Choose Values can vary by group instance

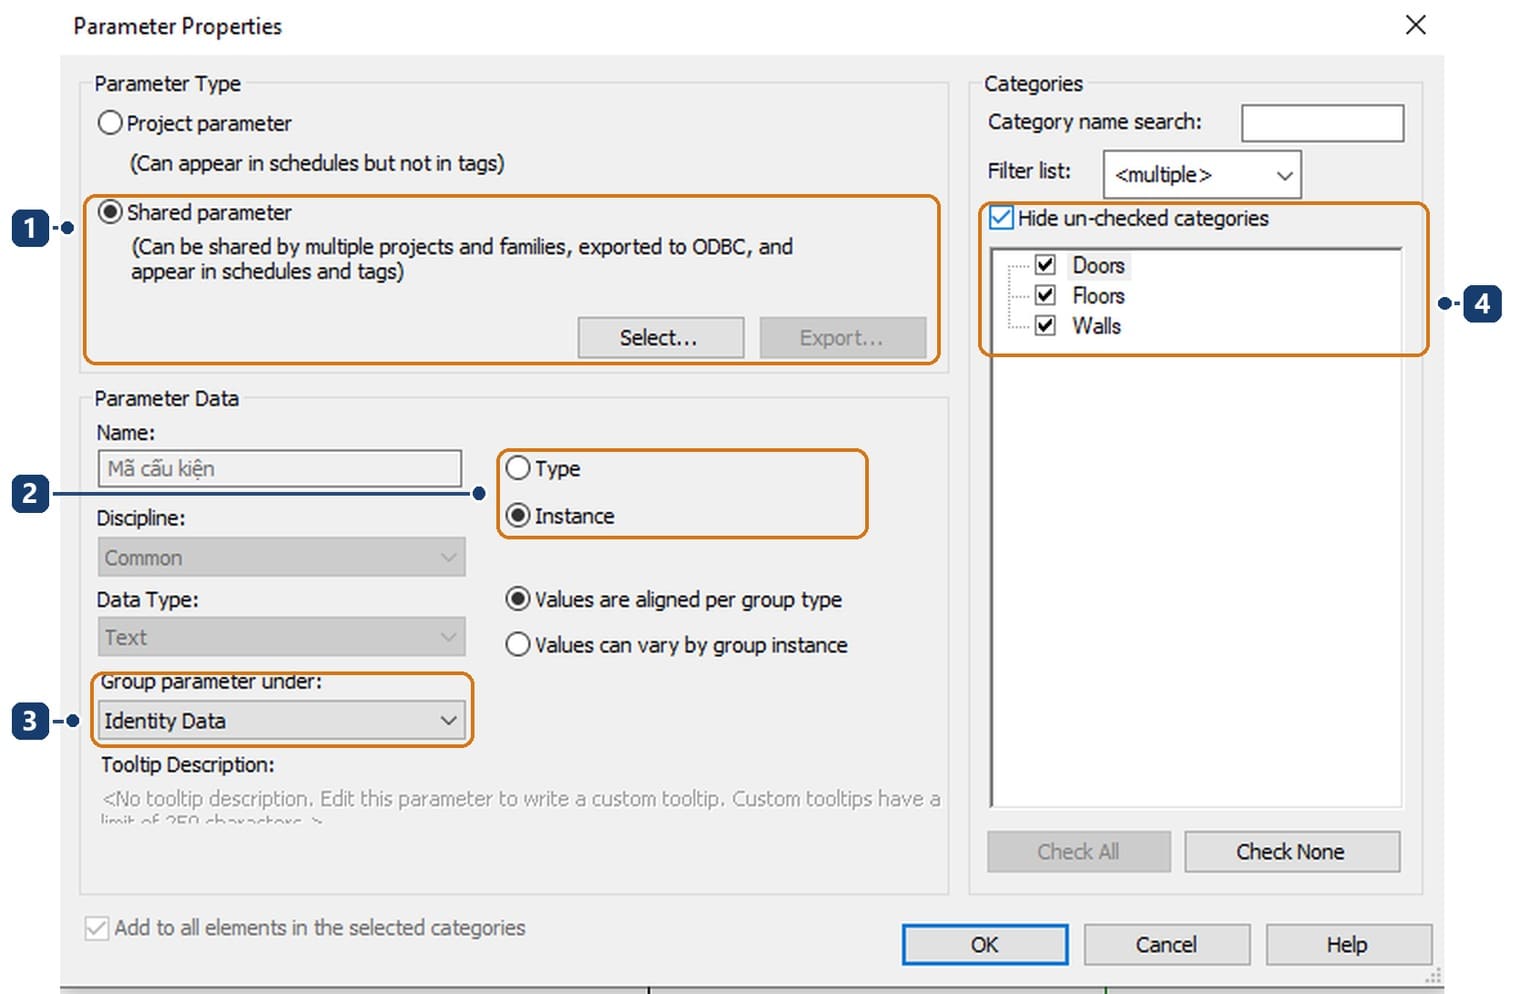tap(517, 644)
